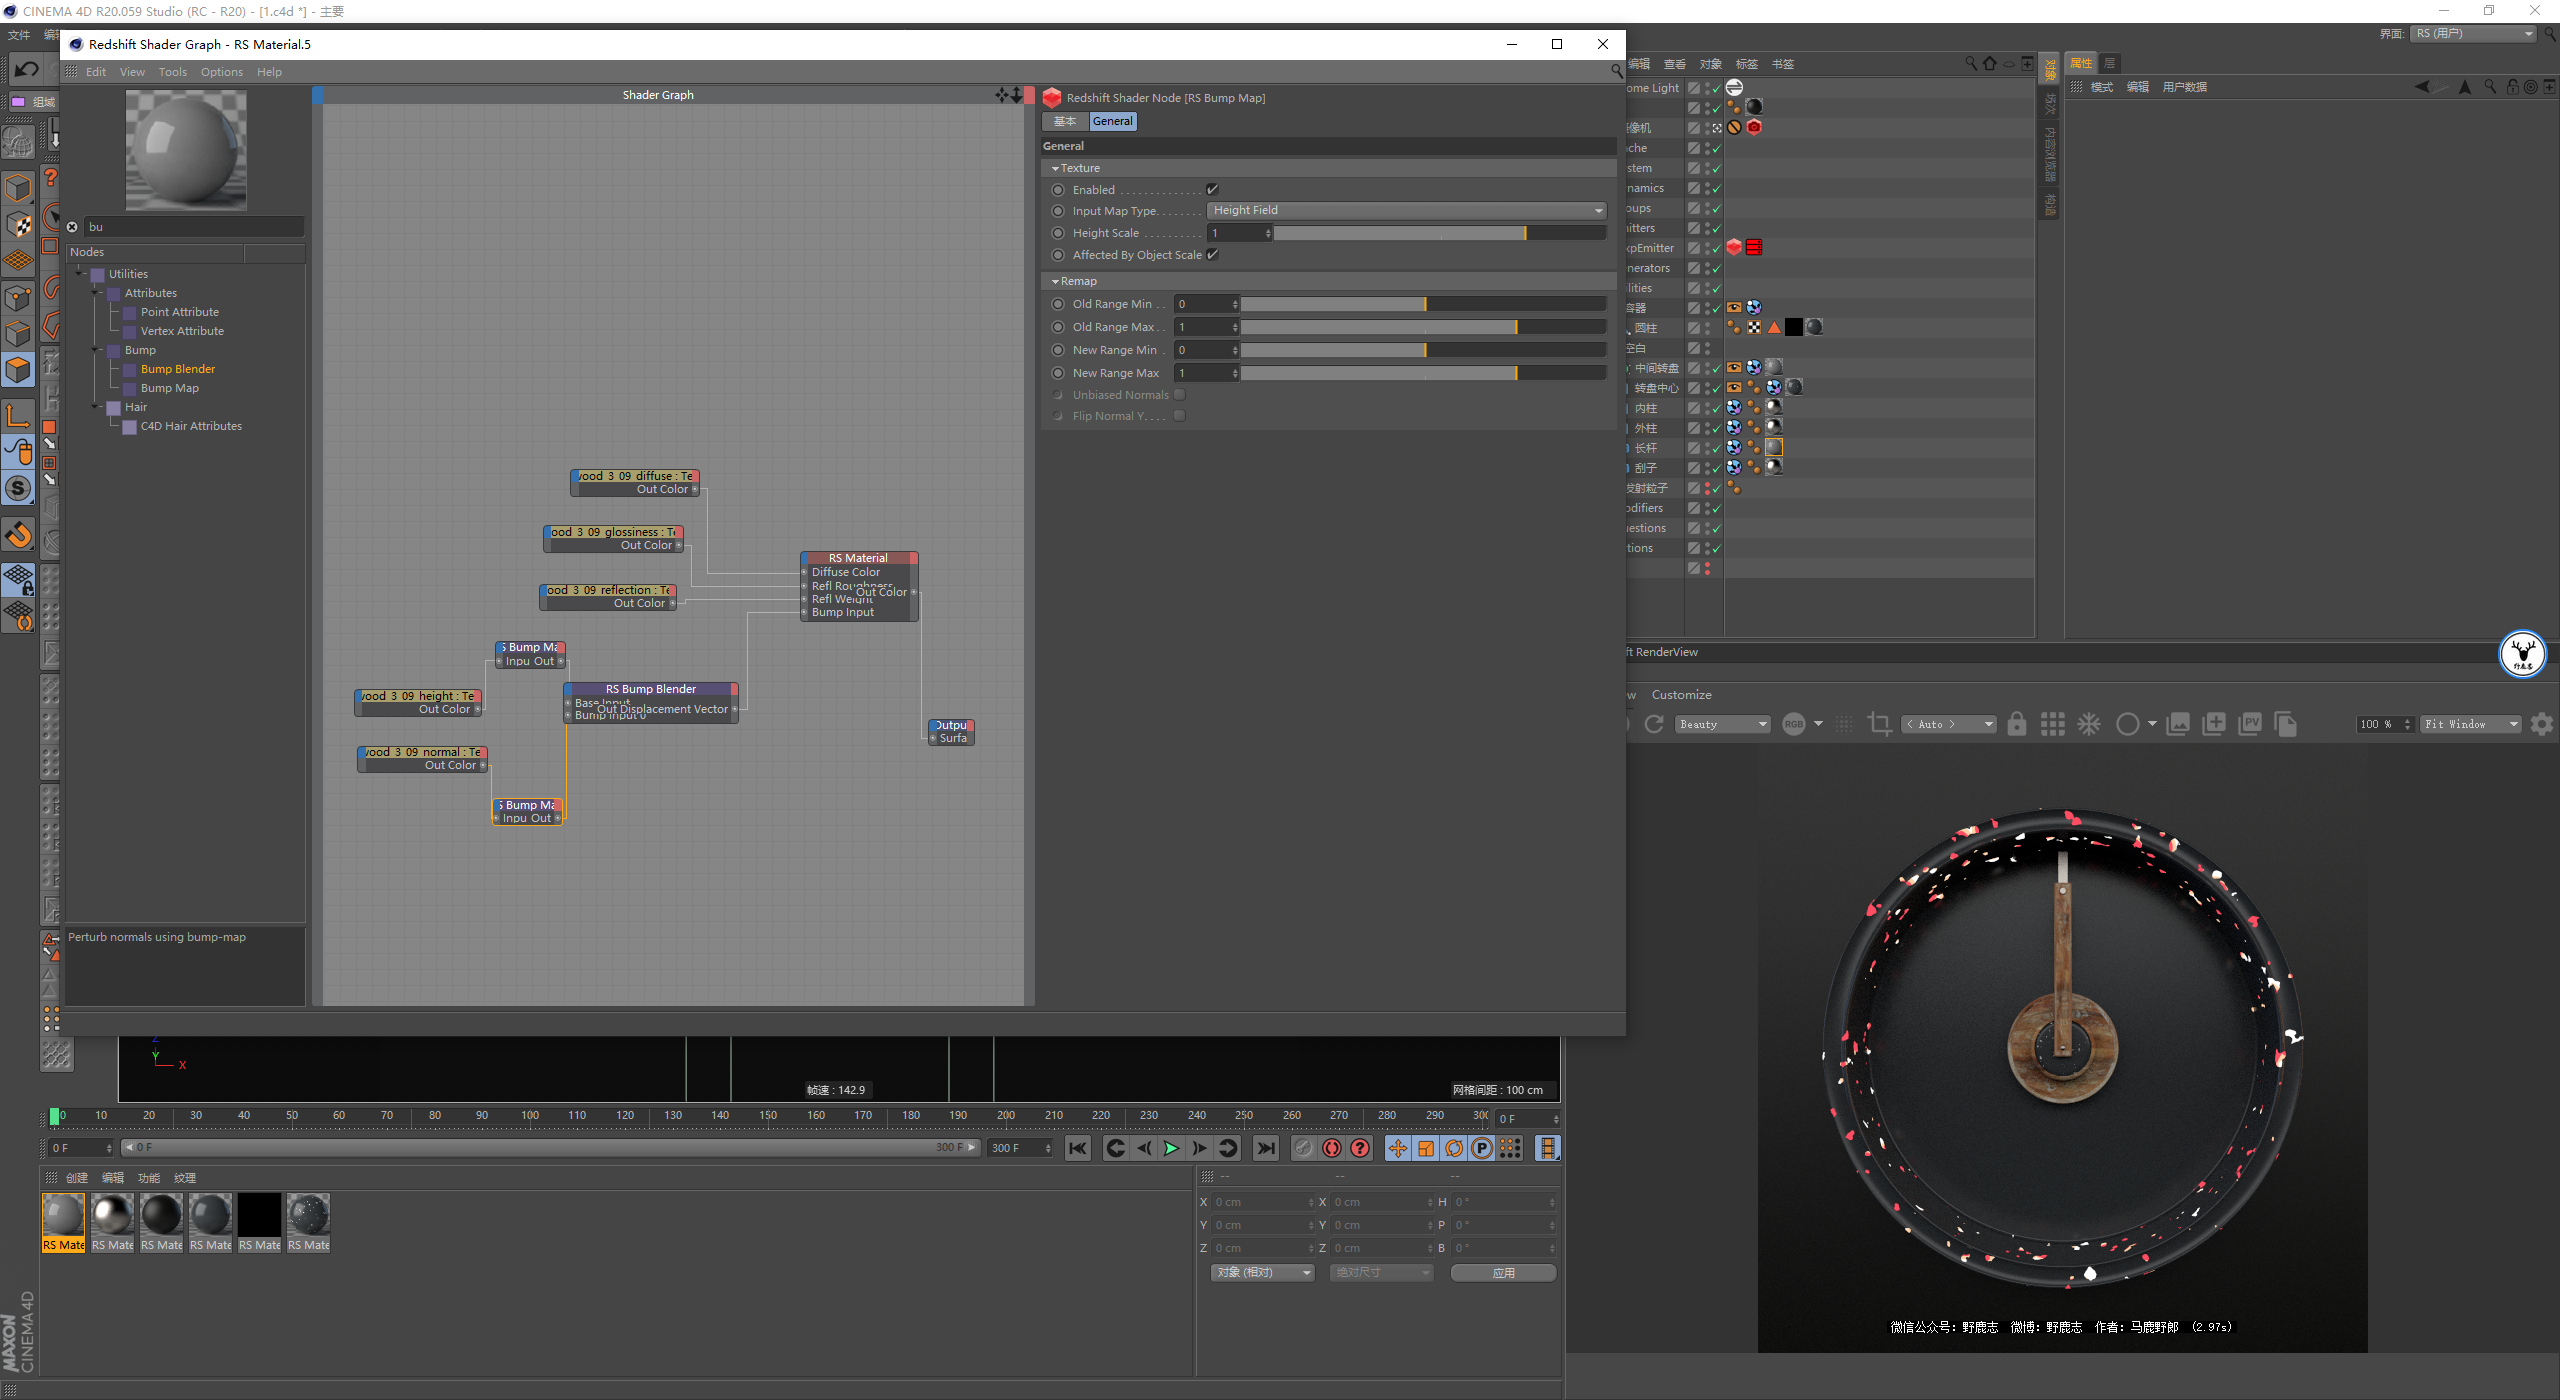Click the crop region icon in RenderView
The height and width of the screenshot is (1400, 2560).
coord(1879,724)
